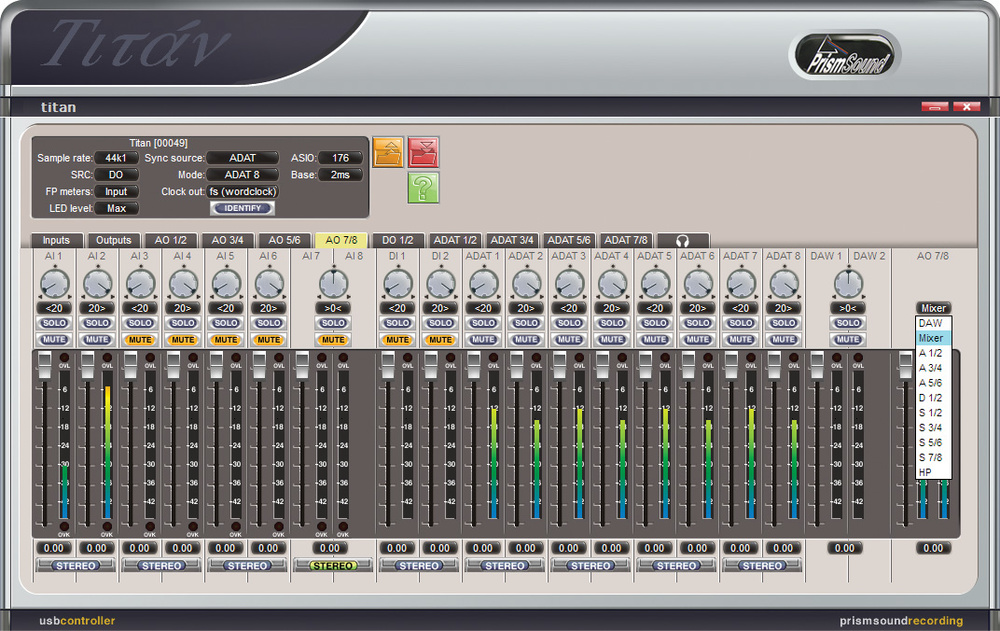1000x631 pixels.
Task: Open the ASIO 176 dropdown
Action: click(341, 158)
